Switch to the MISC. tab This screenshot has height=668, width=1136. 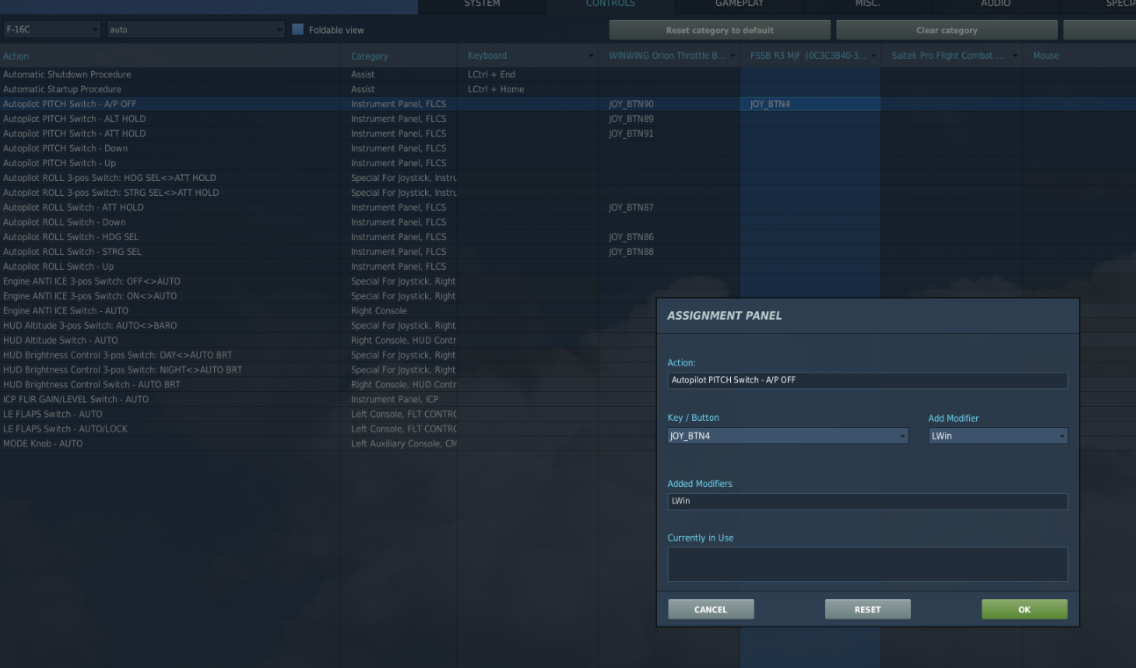click(867, 4)
